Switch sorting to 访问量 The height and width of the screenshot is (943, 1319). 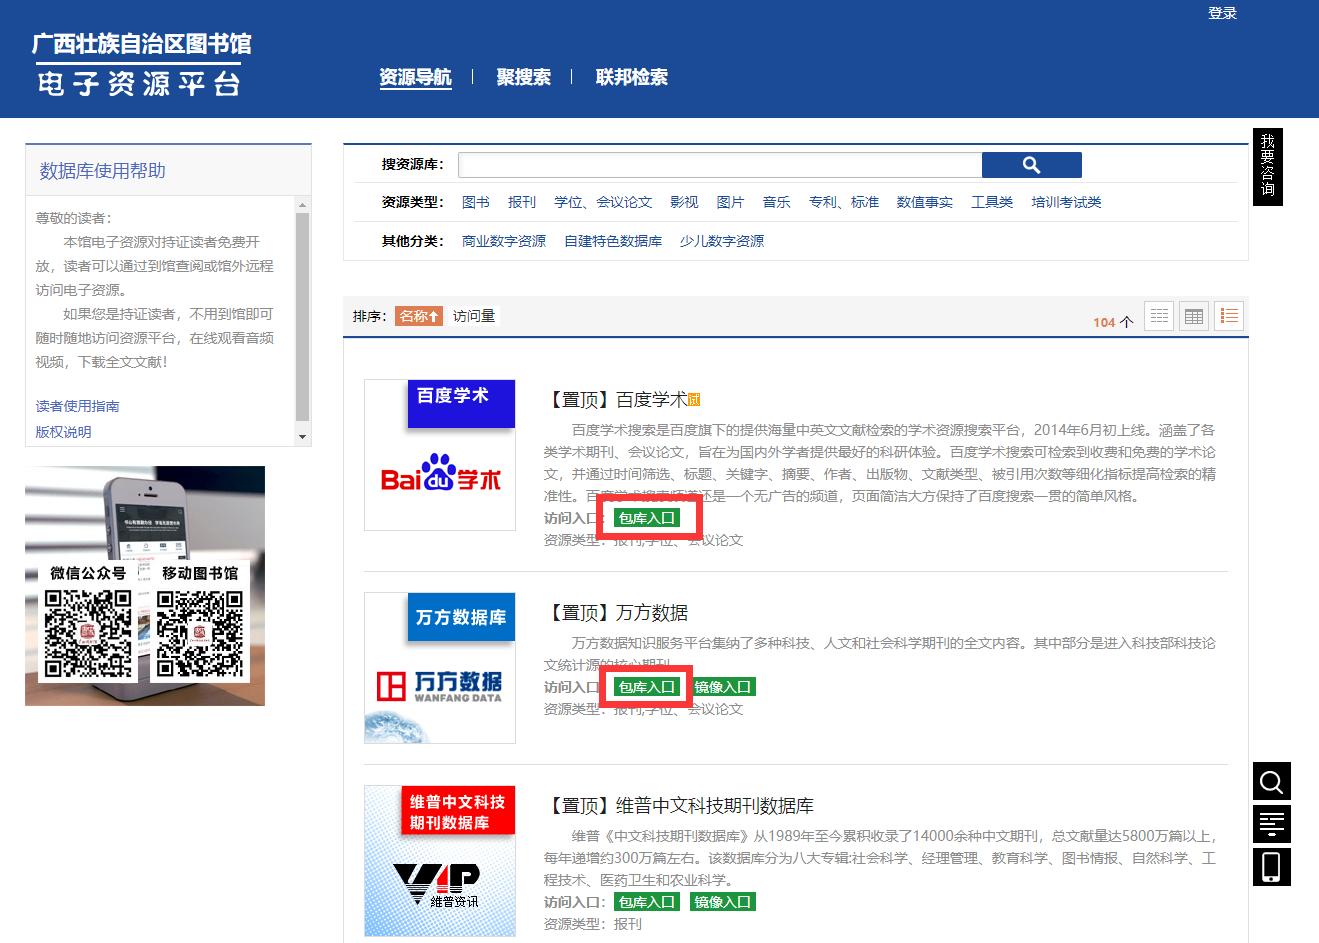coord(472,315)
